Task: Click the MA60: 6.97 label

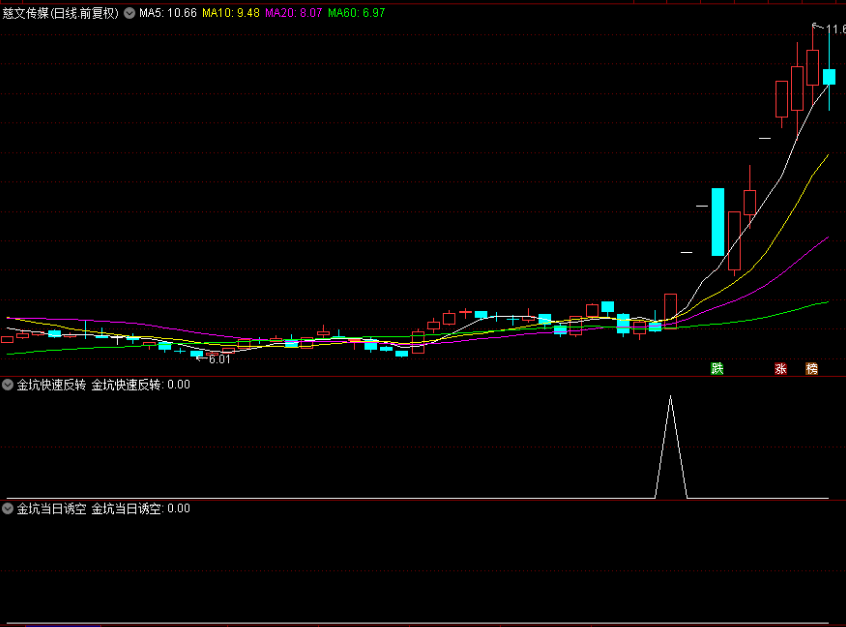Action: tap(357, 13)
